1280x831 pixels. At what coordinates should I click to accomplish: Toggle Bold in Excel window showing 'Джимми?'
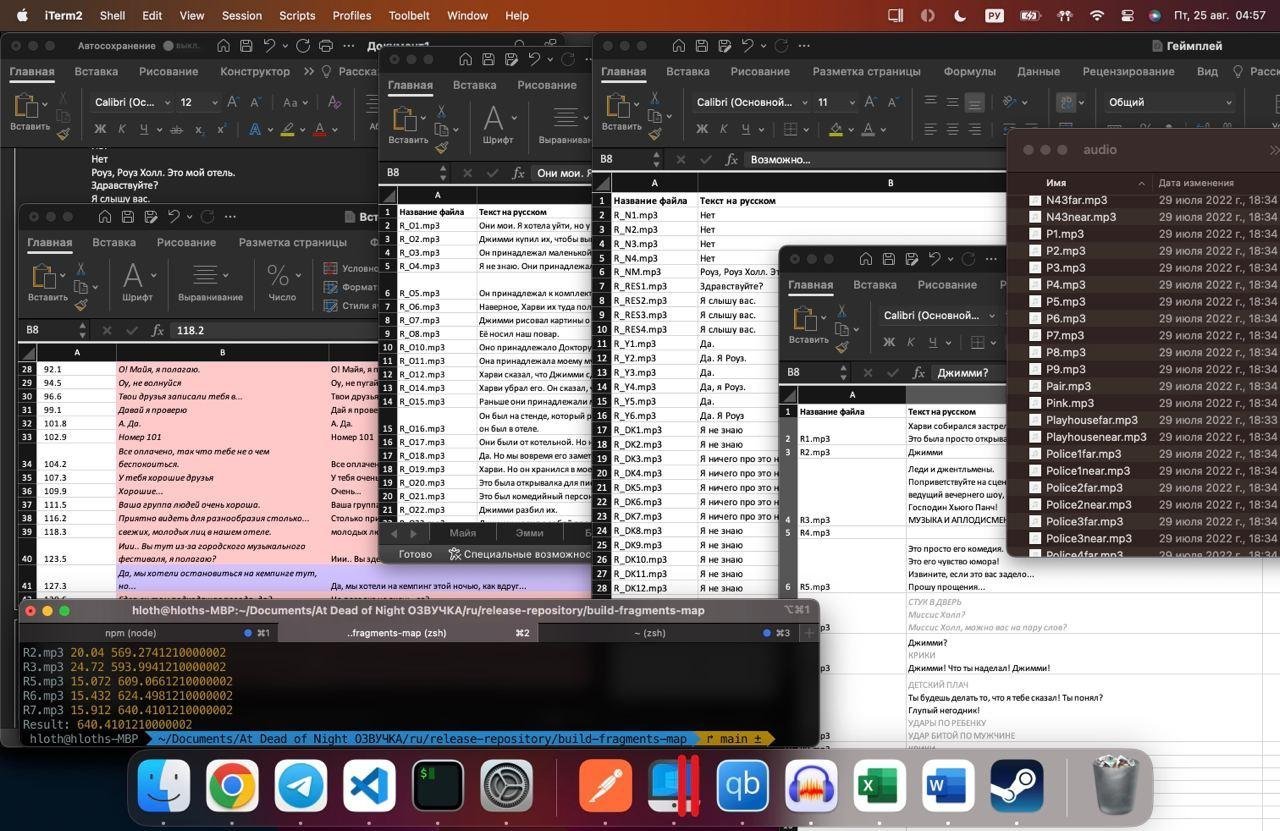point(889,342)
